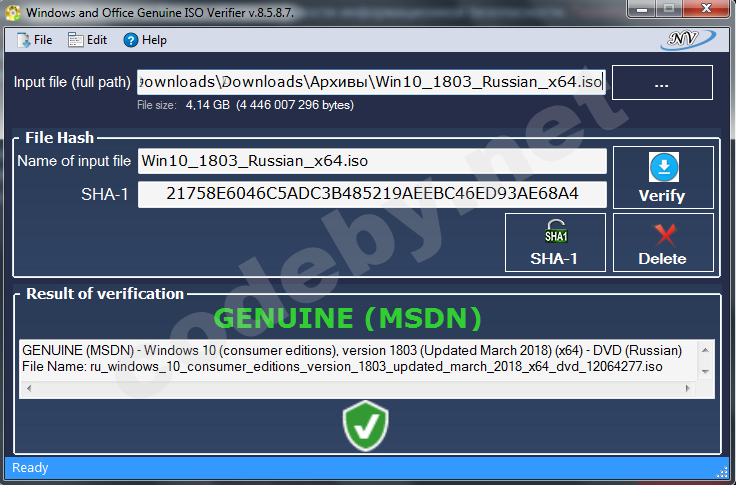736x485 pixels.
Task: Click the NV logo icon
Action: pyautogui.click(x=688, y=39)
